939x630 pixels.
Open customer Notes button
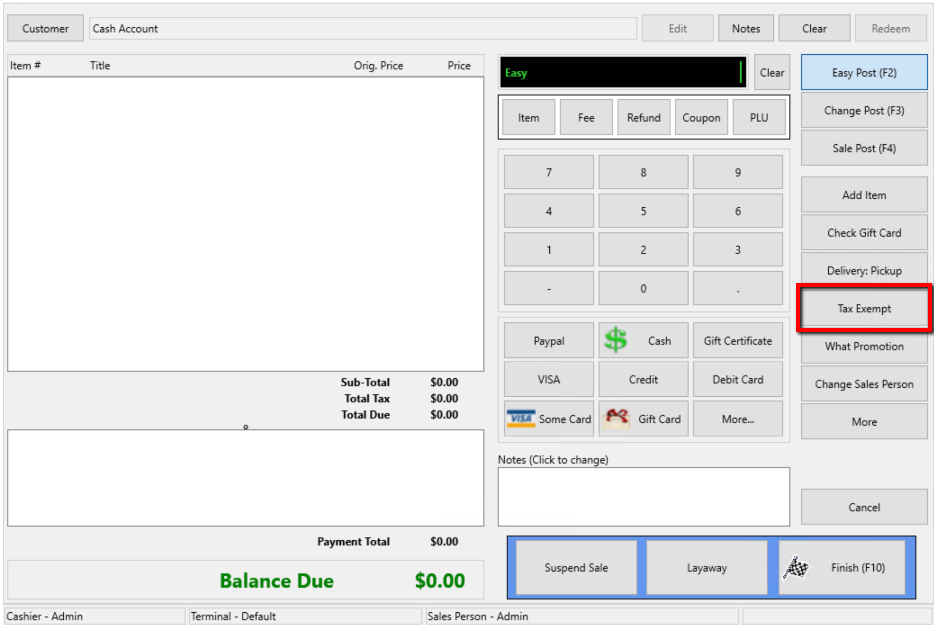click(x=746, y=29)
